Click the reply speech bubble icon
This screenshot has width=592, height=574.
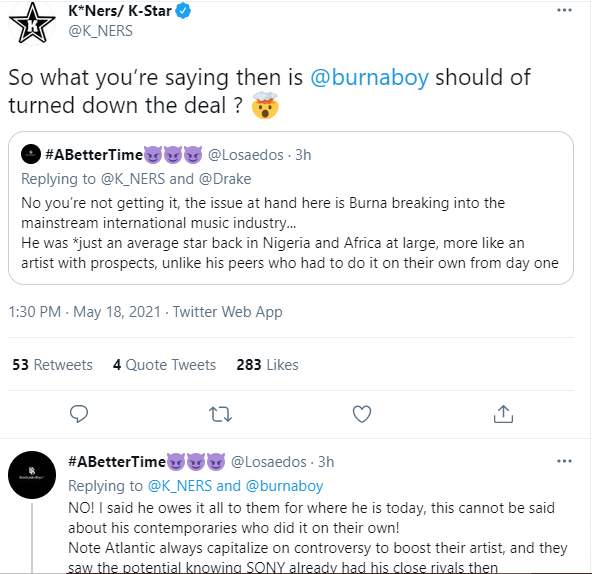coord(79,414)
